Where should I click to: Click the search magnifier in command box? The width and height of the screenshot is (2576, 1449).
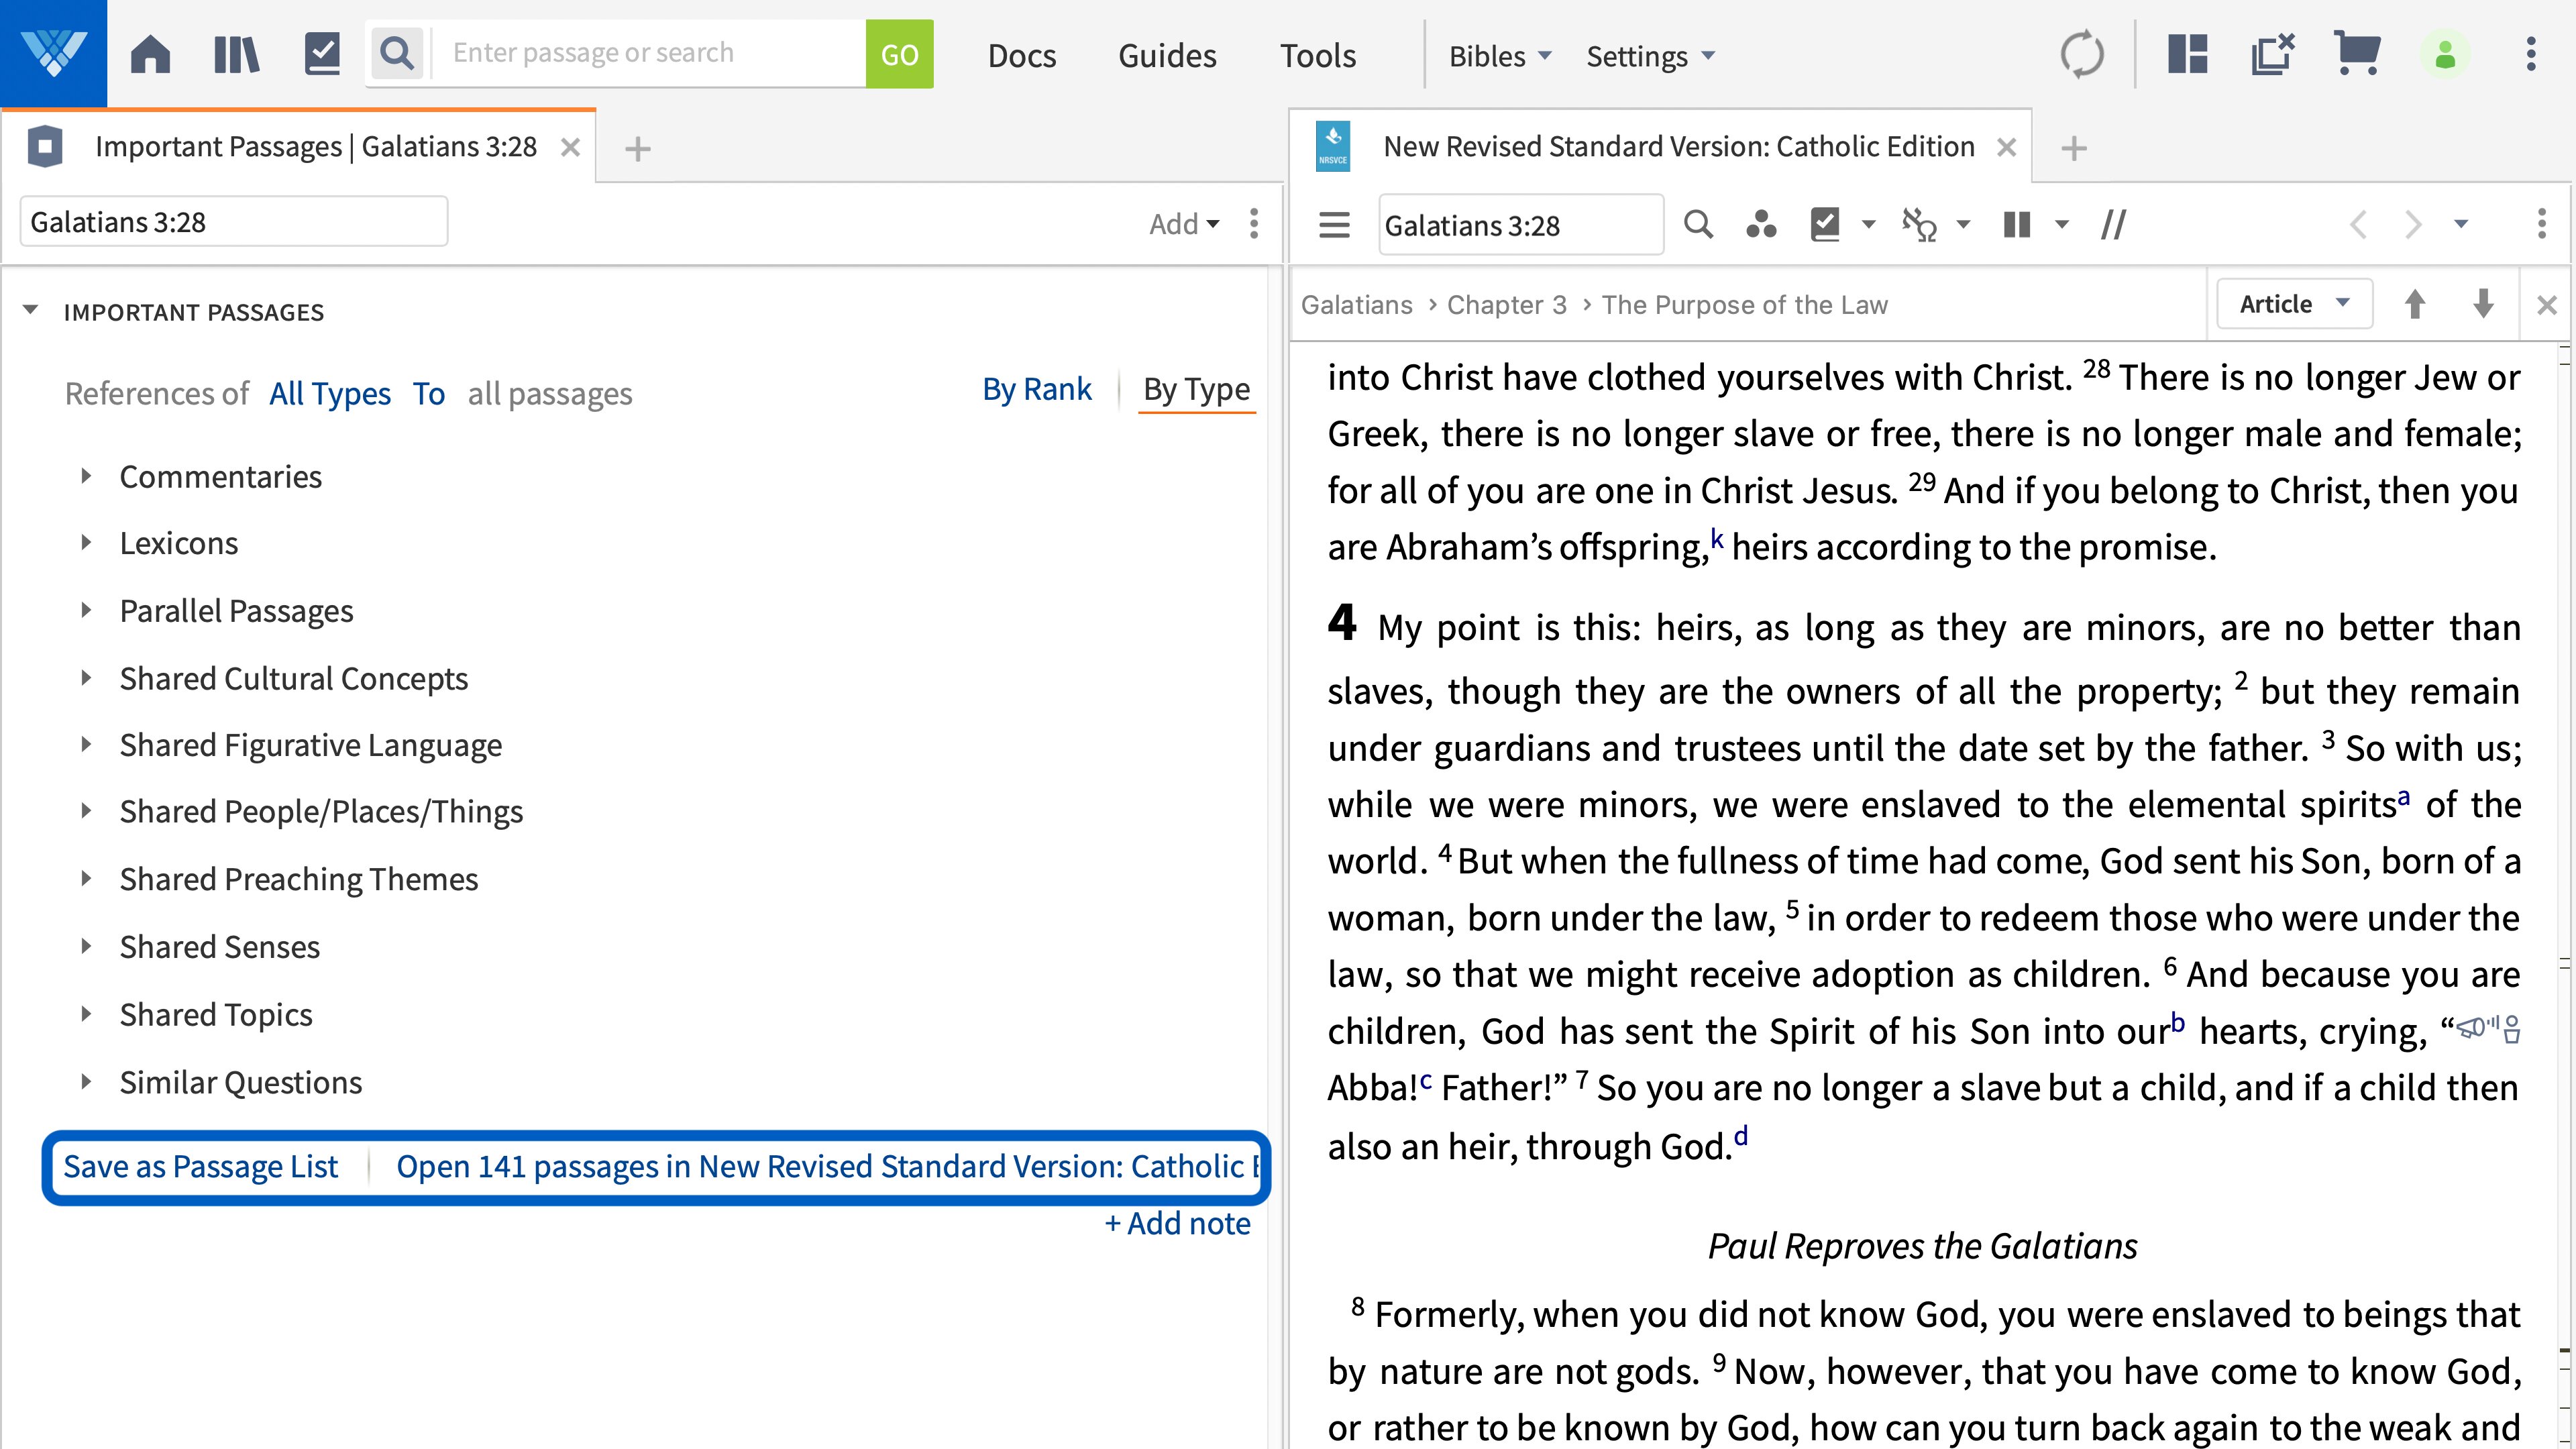(x=397, y=54)
